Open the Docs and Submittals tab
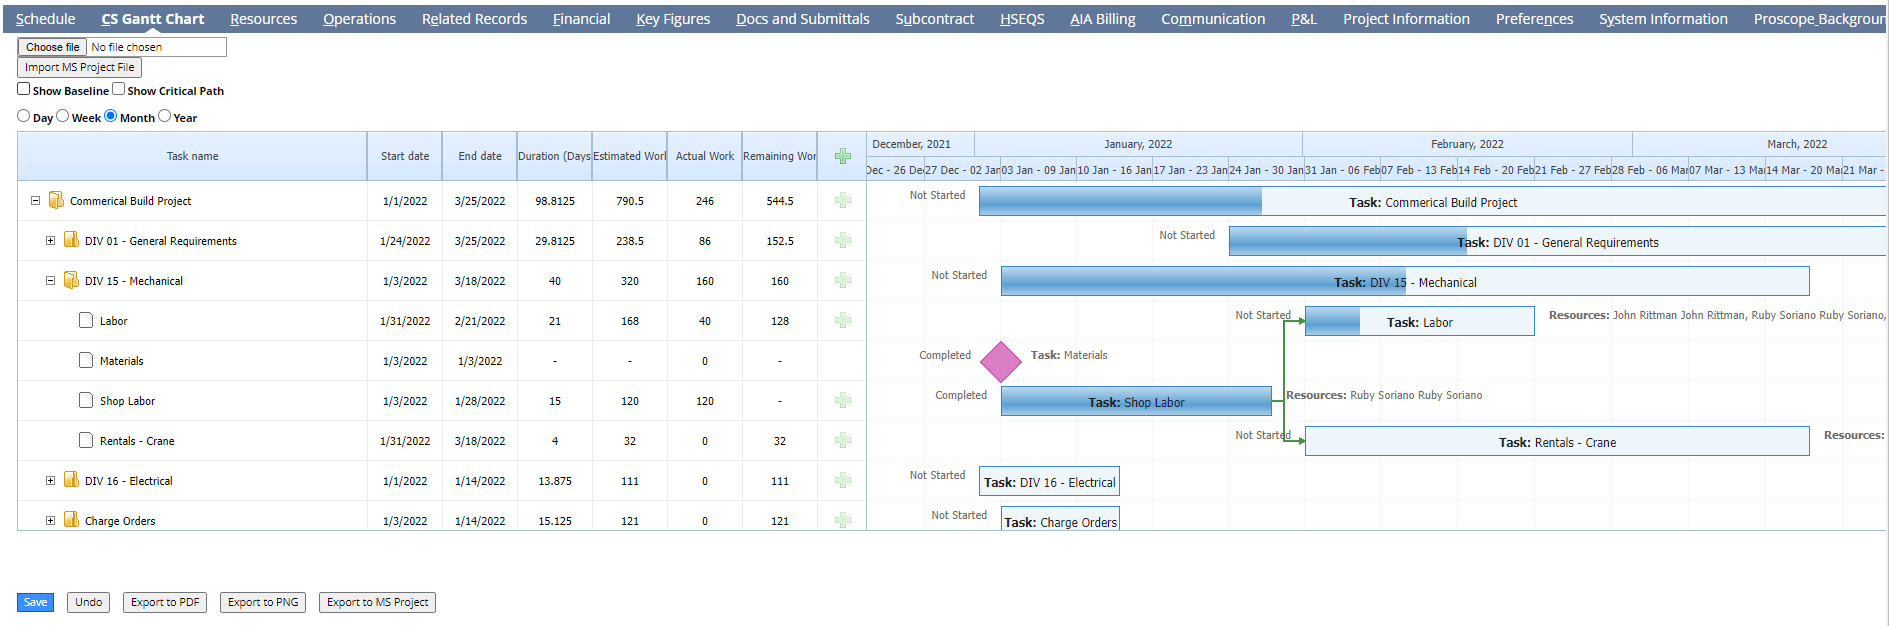Screen dimensions: 1889x626 [803, 19]
